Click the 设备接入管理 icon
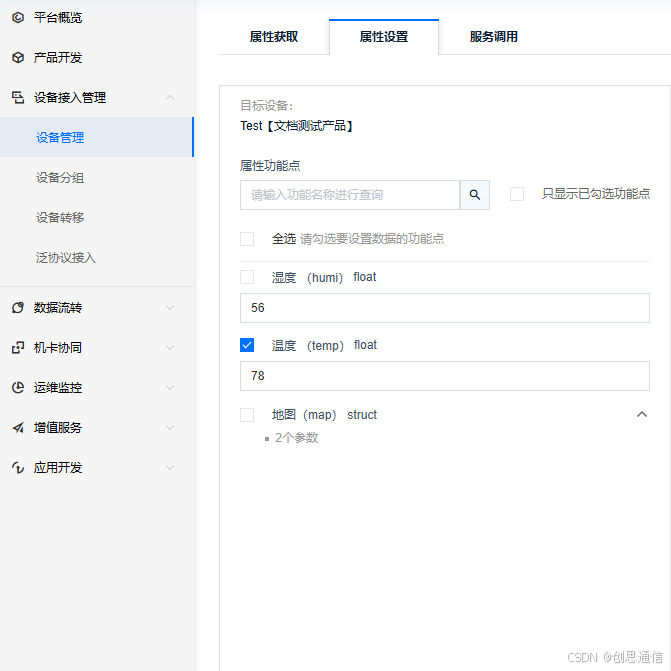The width and height of the screenshot is (671, 671). pos(18,98)
